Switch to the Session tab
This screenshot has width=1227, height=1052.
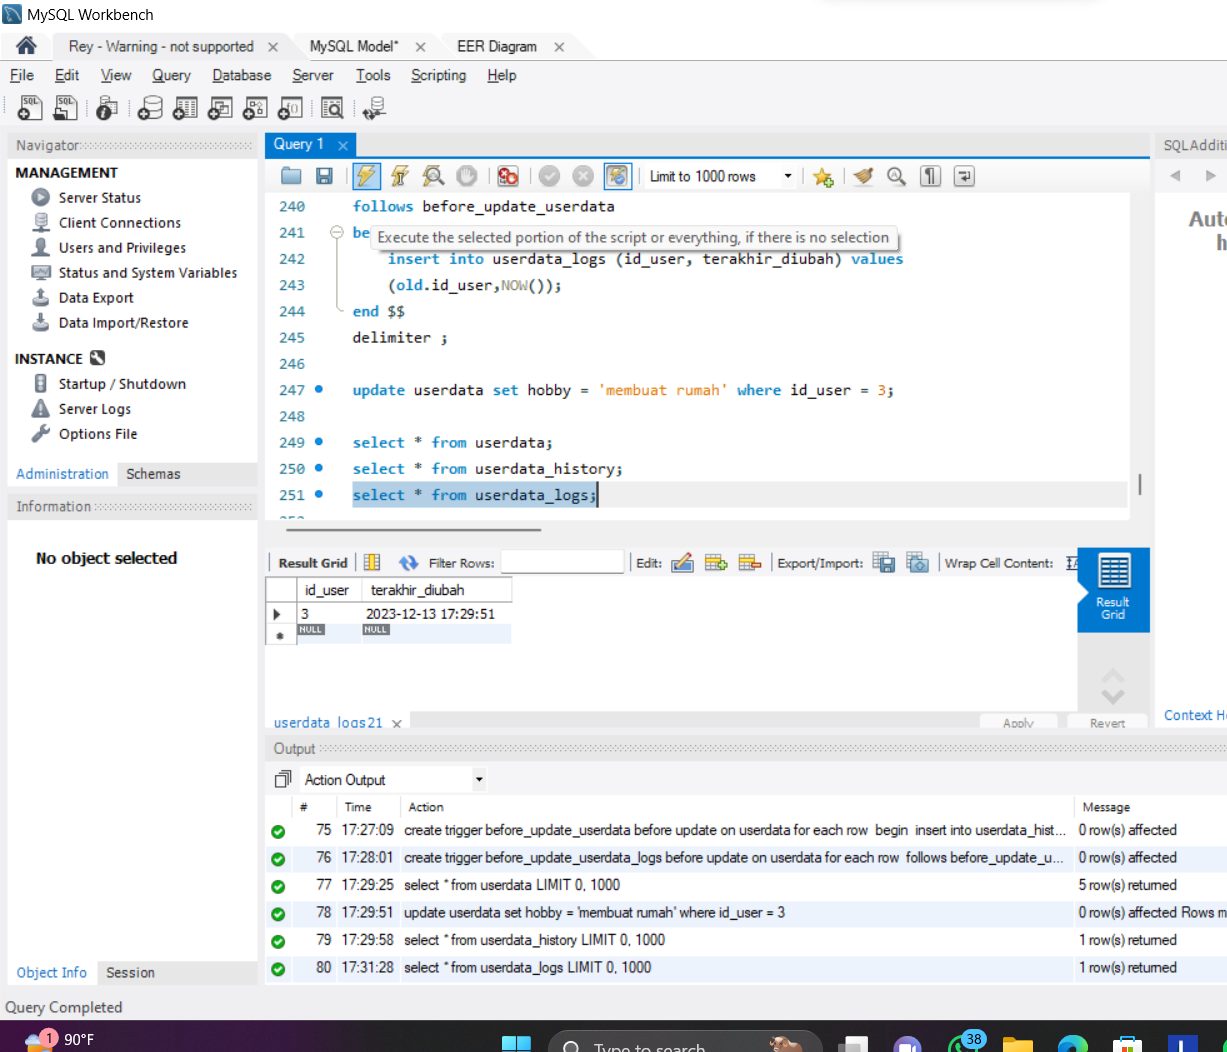(x=130, y=972)
